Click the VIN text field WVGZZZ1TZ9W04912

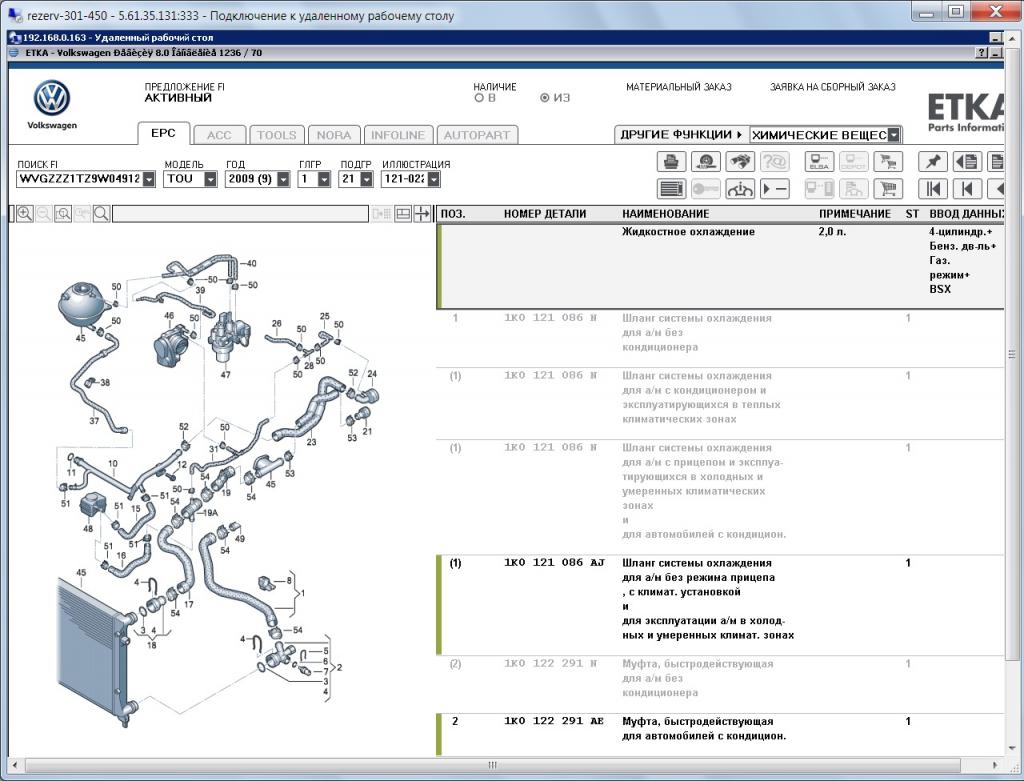tap(79, 179)
